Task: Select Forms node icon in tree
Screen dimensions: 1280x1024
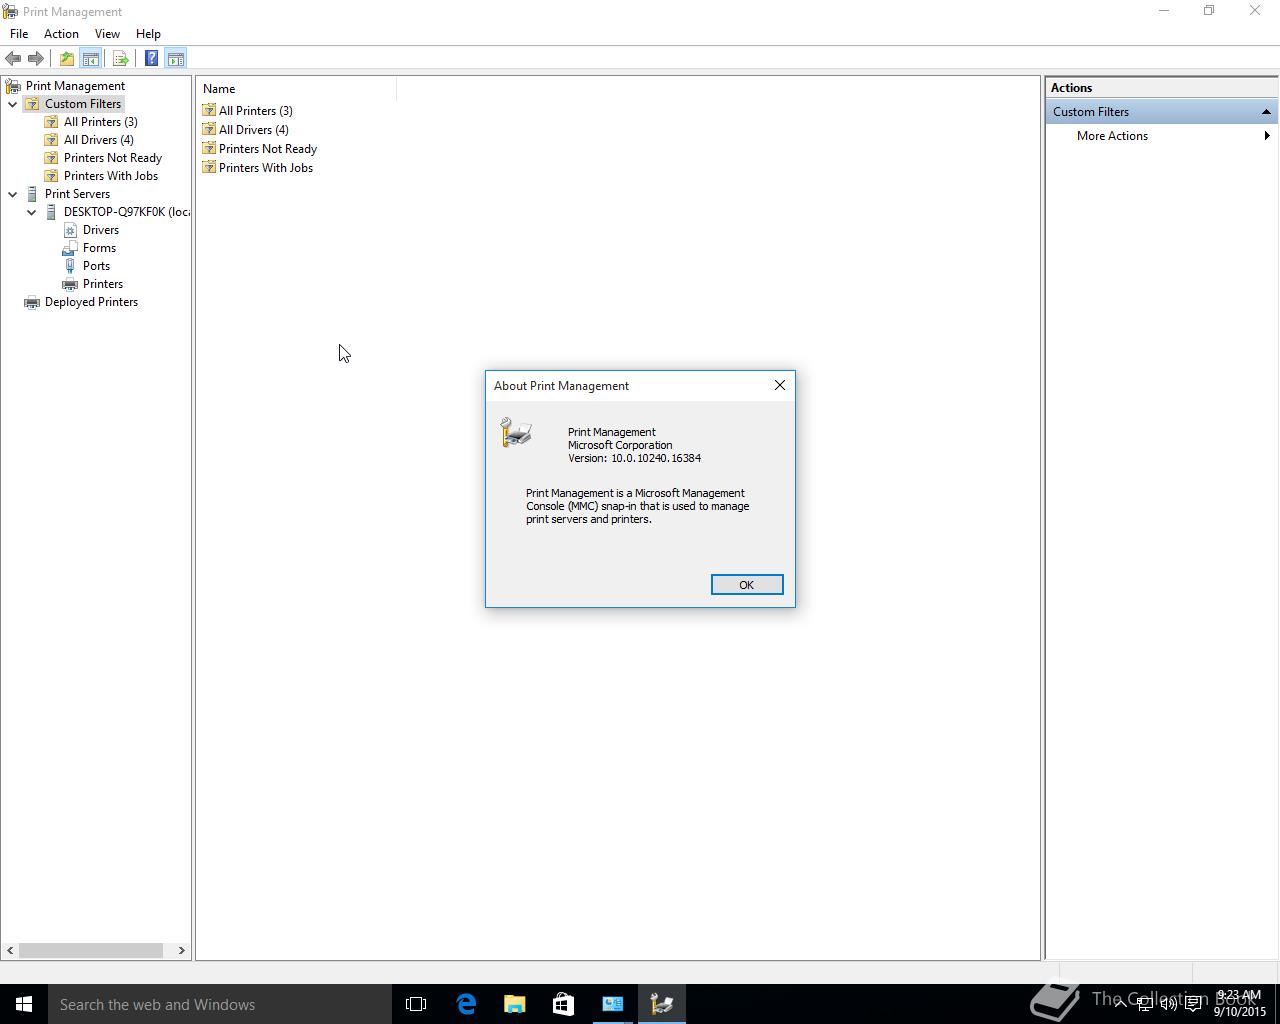Action: coord(70,248)
